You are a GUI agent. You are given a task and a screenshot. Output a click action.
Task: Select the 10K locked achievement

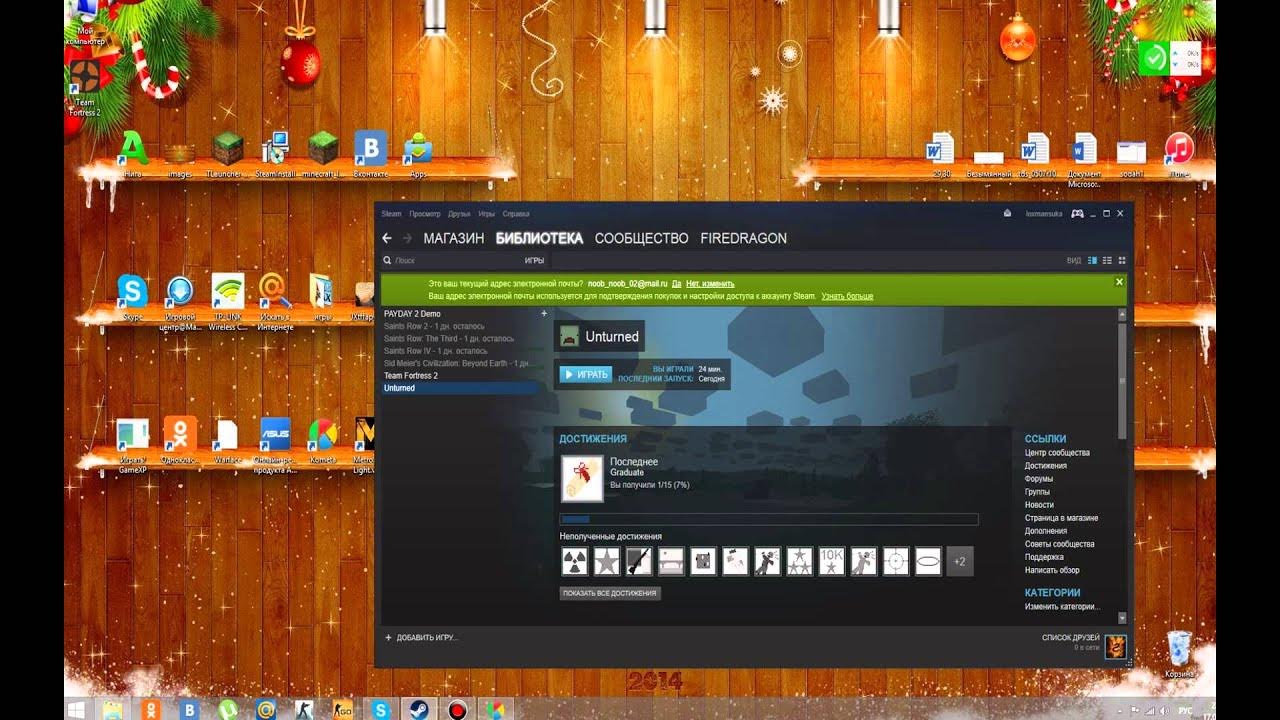tap(831, 561)
